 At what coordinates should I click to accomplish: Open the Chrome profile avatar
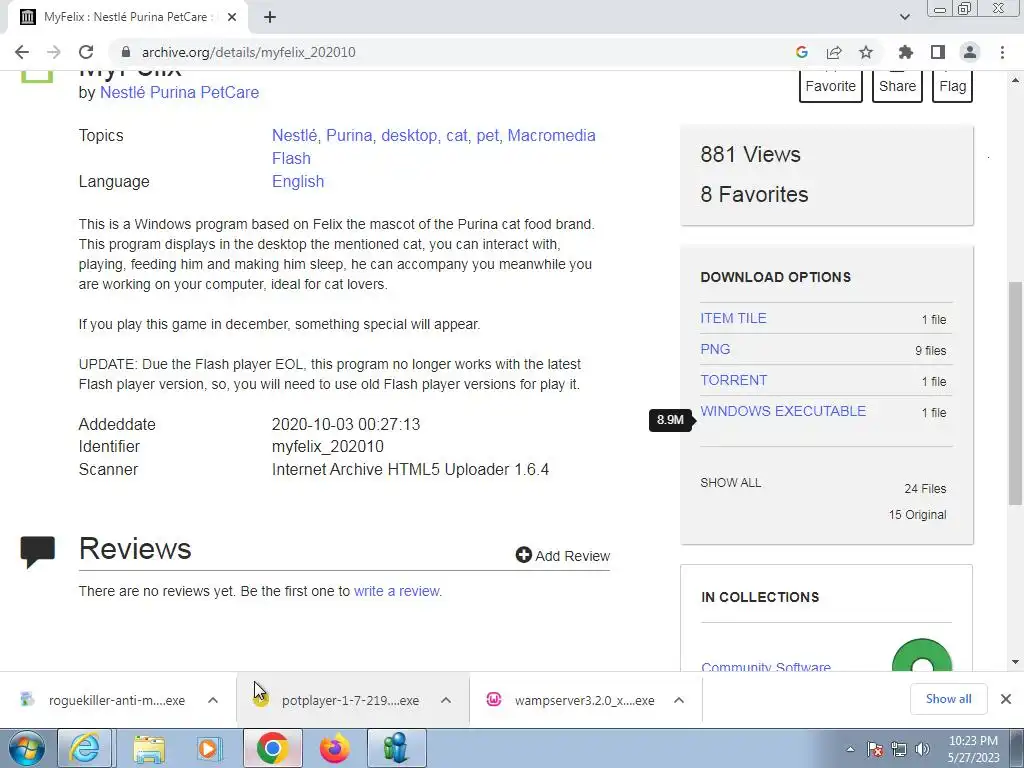pyautogui.click(x=970, y=52)
